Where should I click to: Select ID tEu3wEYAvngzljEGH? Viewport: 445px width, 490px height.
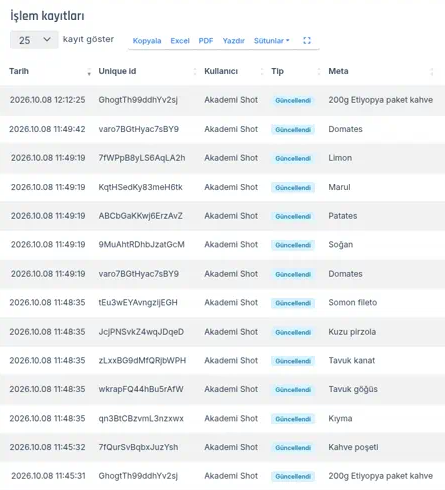(x=138, y=302)
